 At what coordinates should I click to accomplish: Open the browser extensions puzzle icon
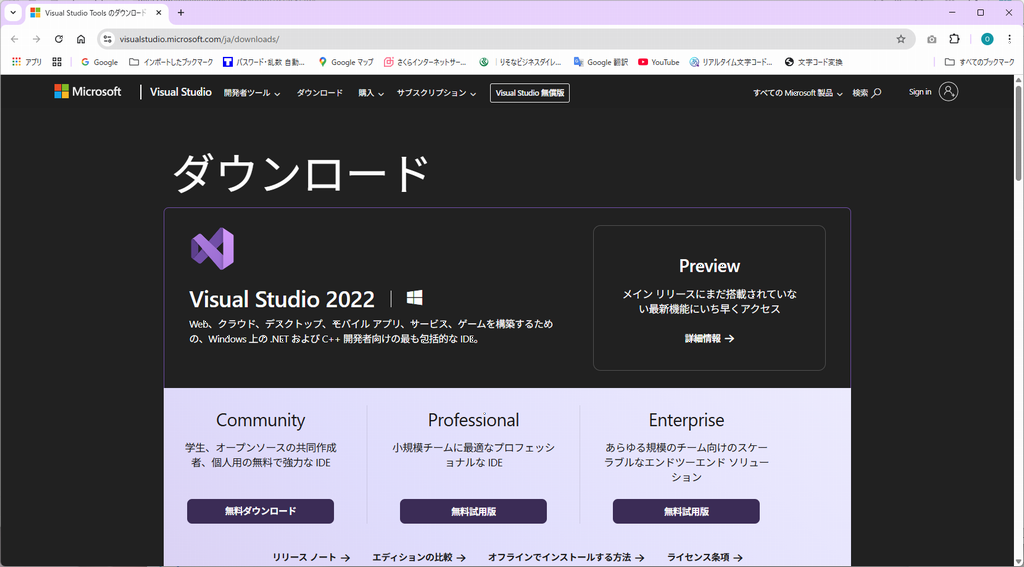click(954, 39)
